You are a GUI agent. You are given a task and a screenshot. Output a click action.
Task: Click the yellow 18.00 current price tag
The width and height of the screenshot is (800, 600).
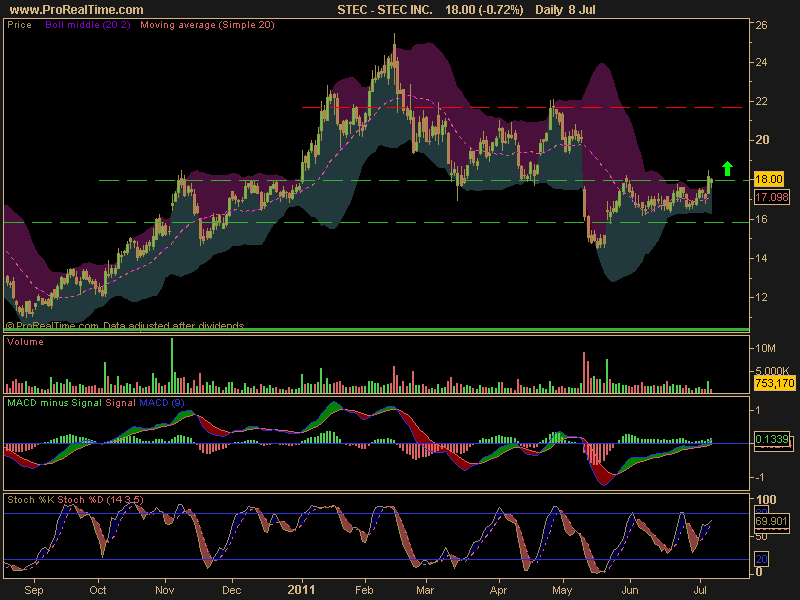[x=768, y=179]
